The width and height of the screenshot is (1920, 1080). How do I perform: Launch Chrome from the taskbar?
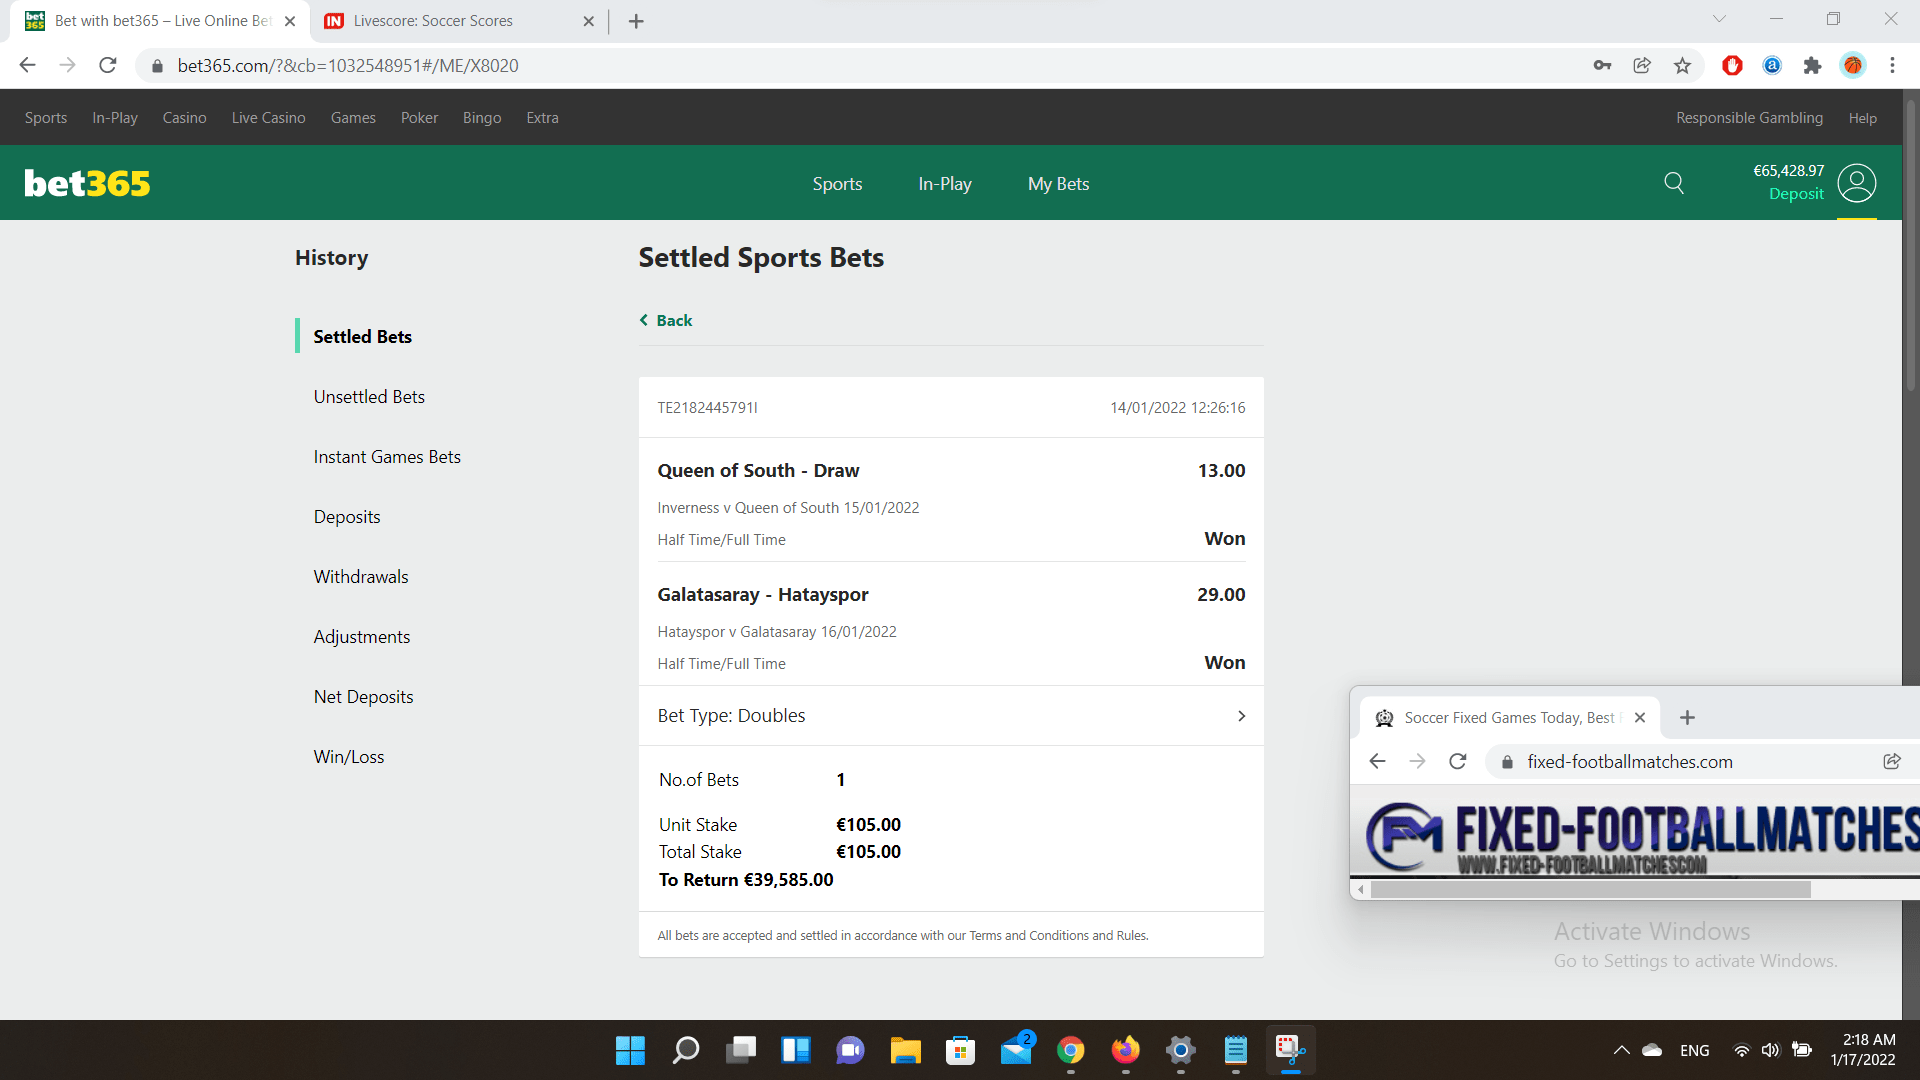(x=1071, y=1050)
